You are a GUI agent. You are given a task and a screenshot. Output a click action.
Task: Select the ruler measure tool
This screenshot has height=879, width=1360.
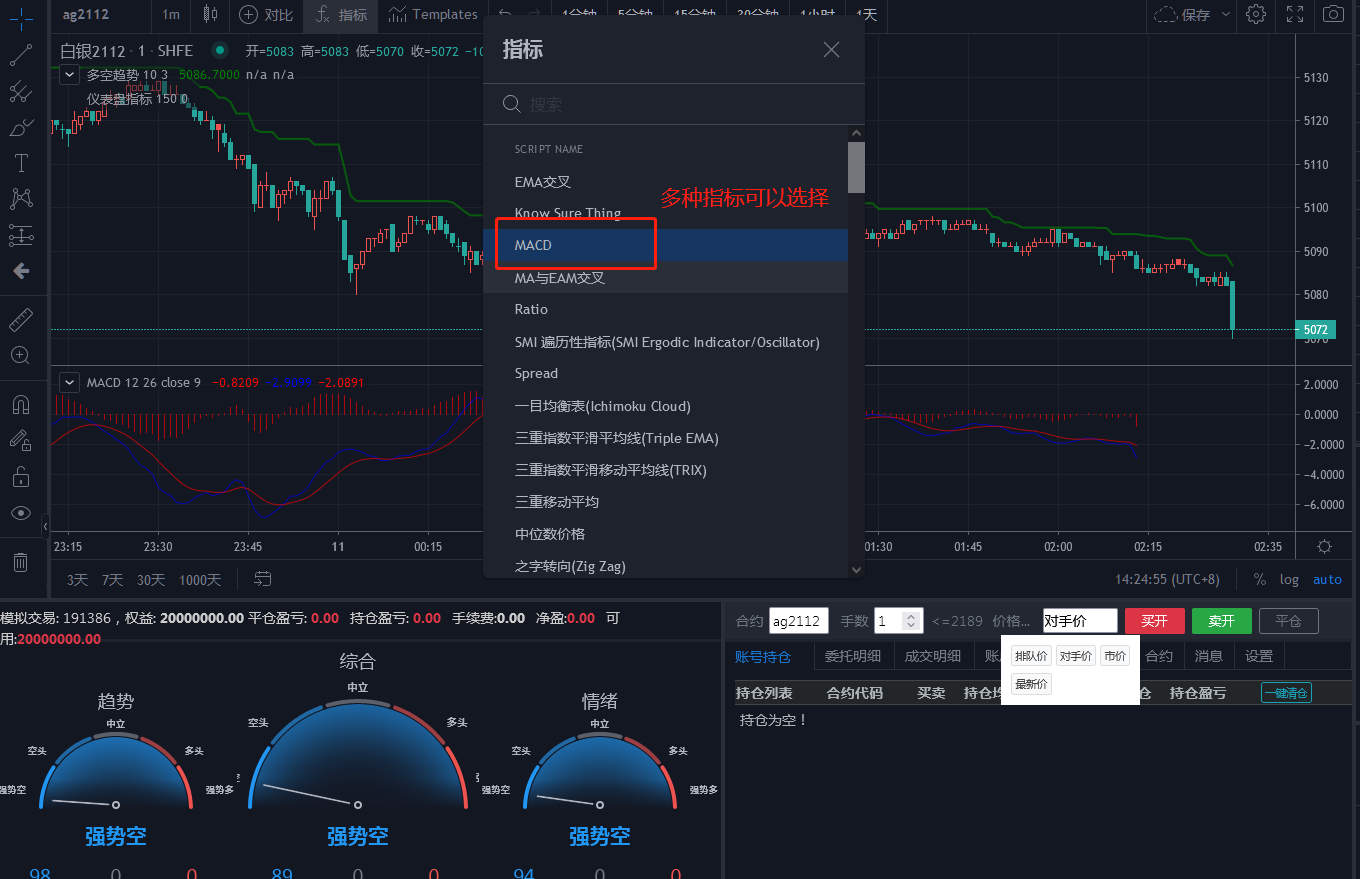point(21,320)
